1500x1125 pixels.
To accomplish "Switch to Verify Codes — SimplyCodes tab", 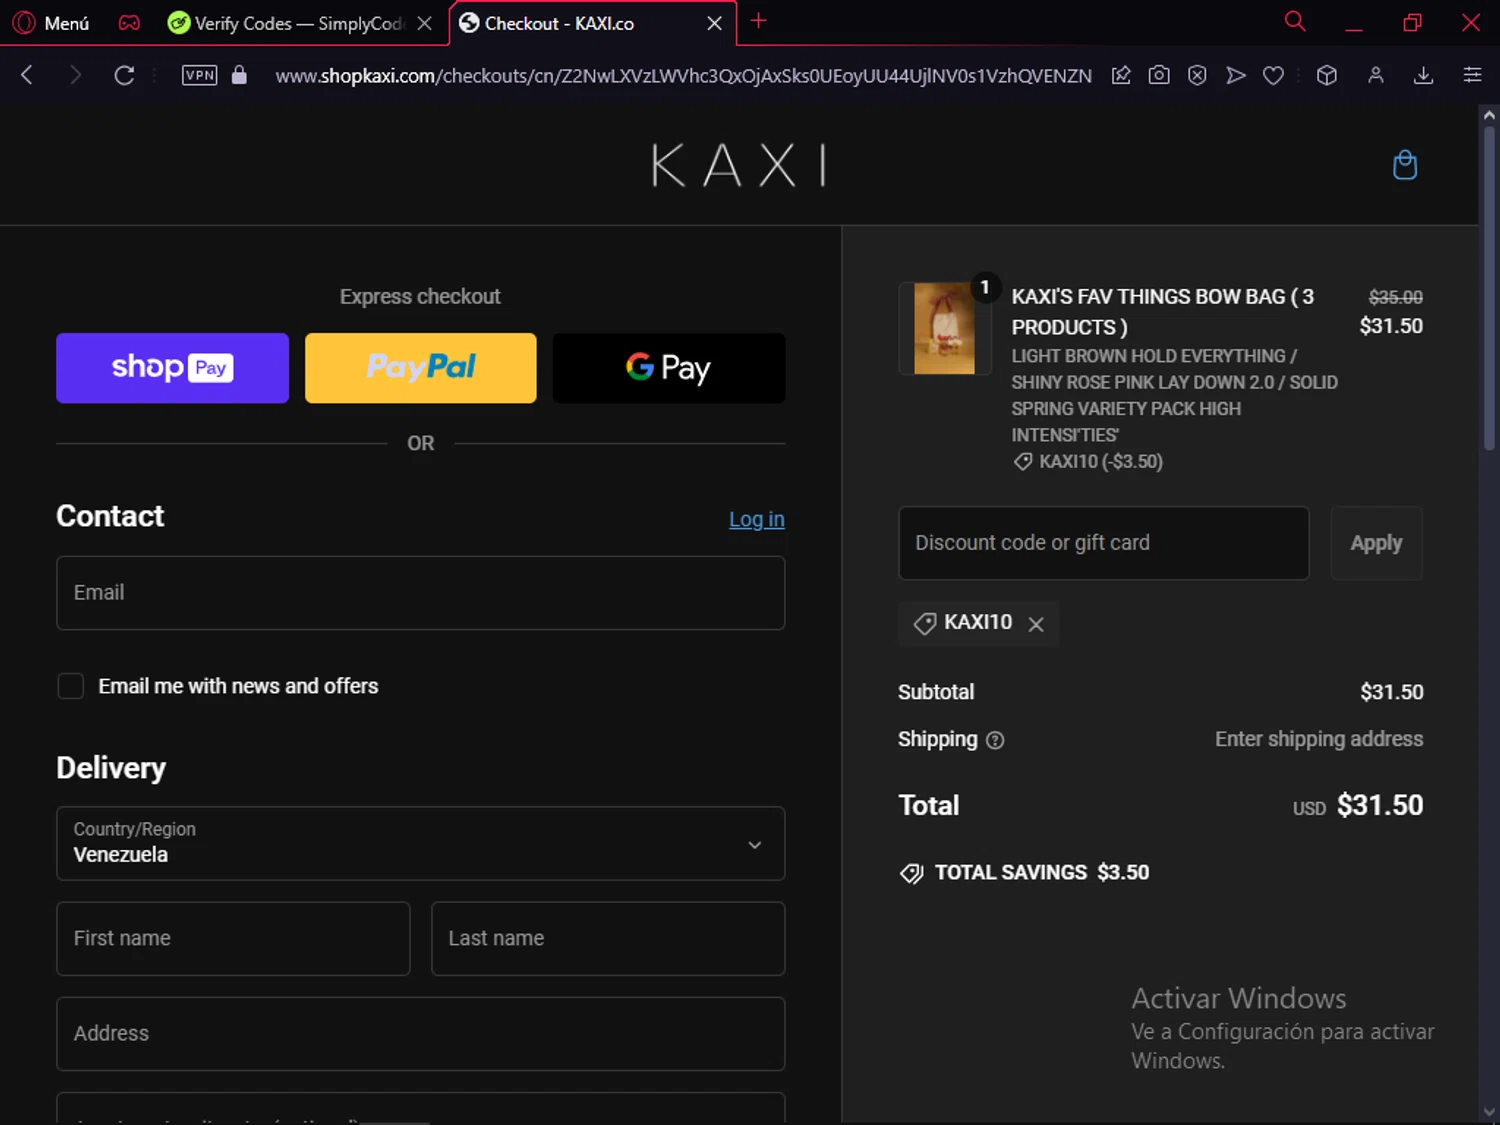I will coord(285,23).
